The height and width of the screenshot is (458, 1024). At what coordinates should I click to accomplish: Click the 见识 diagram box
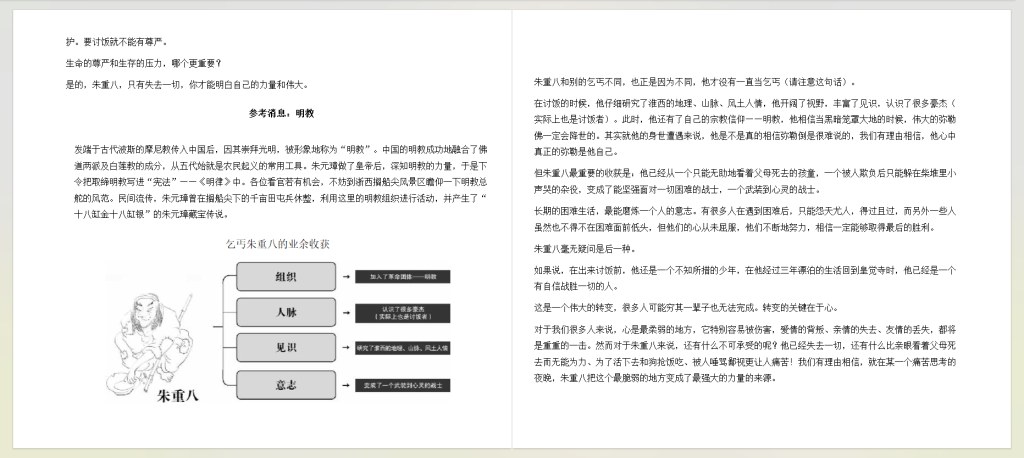(x=285, y=347)
